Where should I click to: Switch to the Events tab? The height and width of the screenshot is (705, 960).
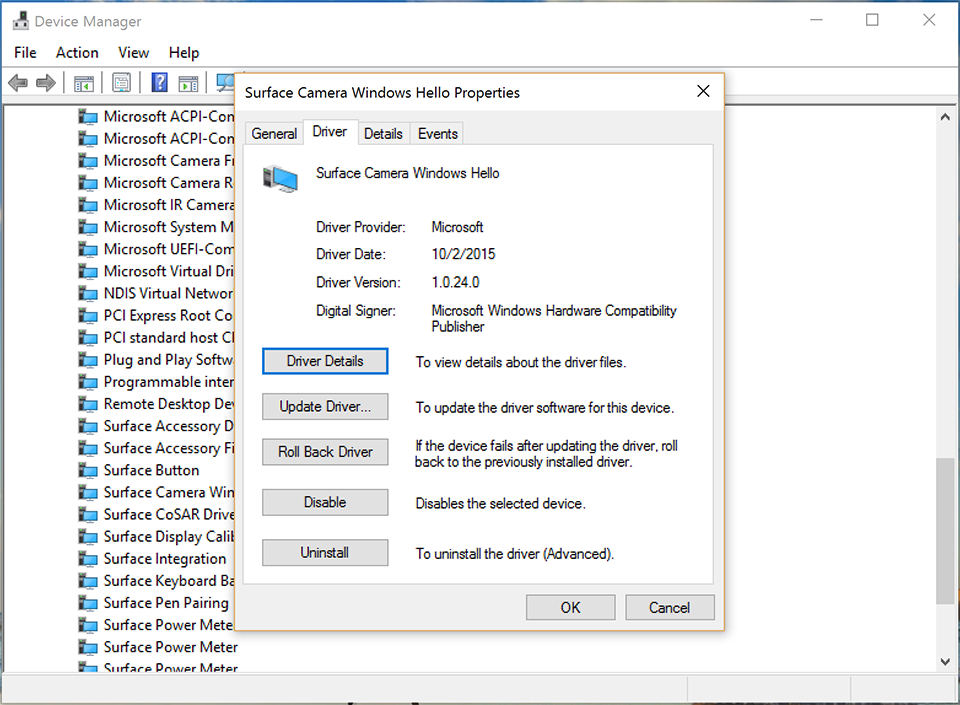[438, 133]
